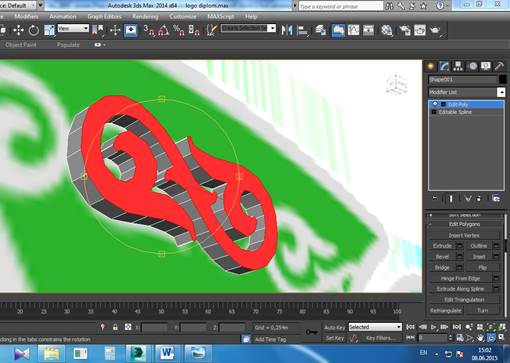Switch to the Populate ribbon tab
Viewport: 510px width, 363px height.
point(68,45)
